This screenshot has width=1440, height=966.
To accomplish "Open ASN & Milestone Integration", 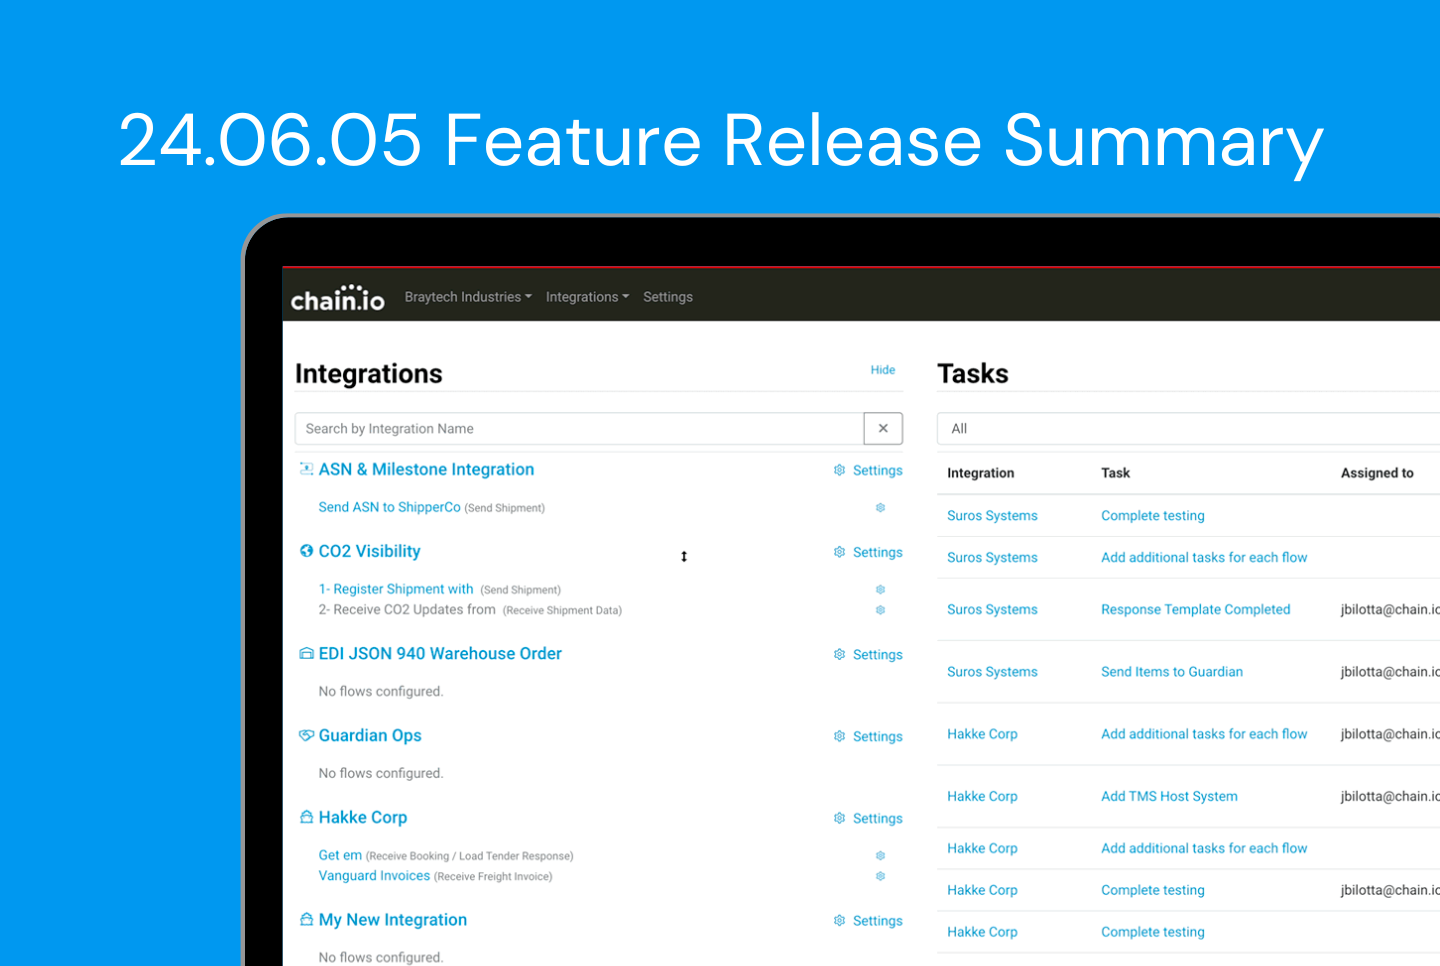I will tap(426, 470).
